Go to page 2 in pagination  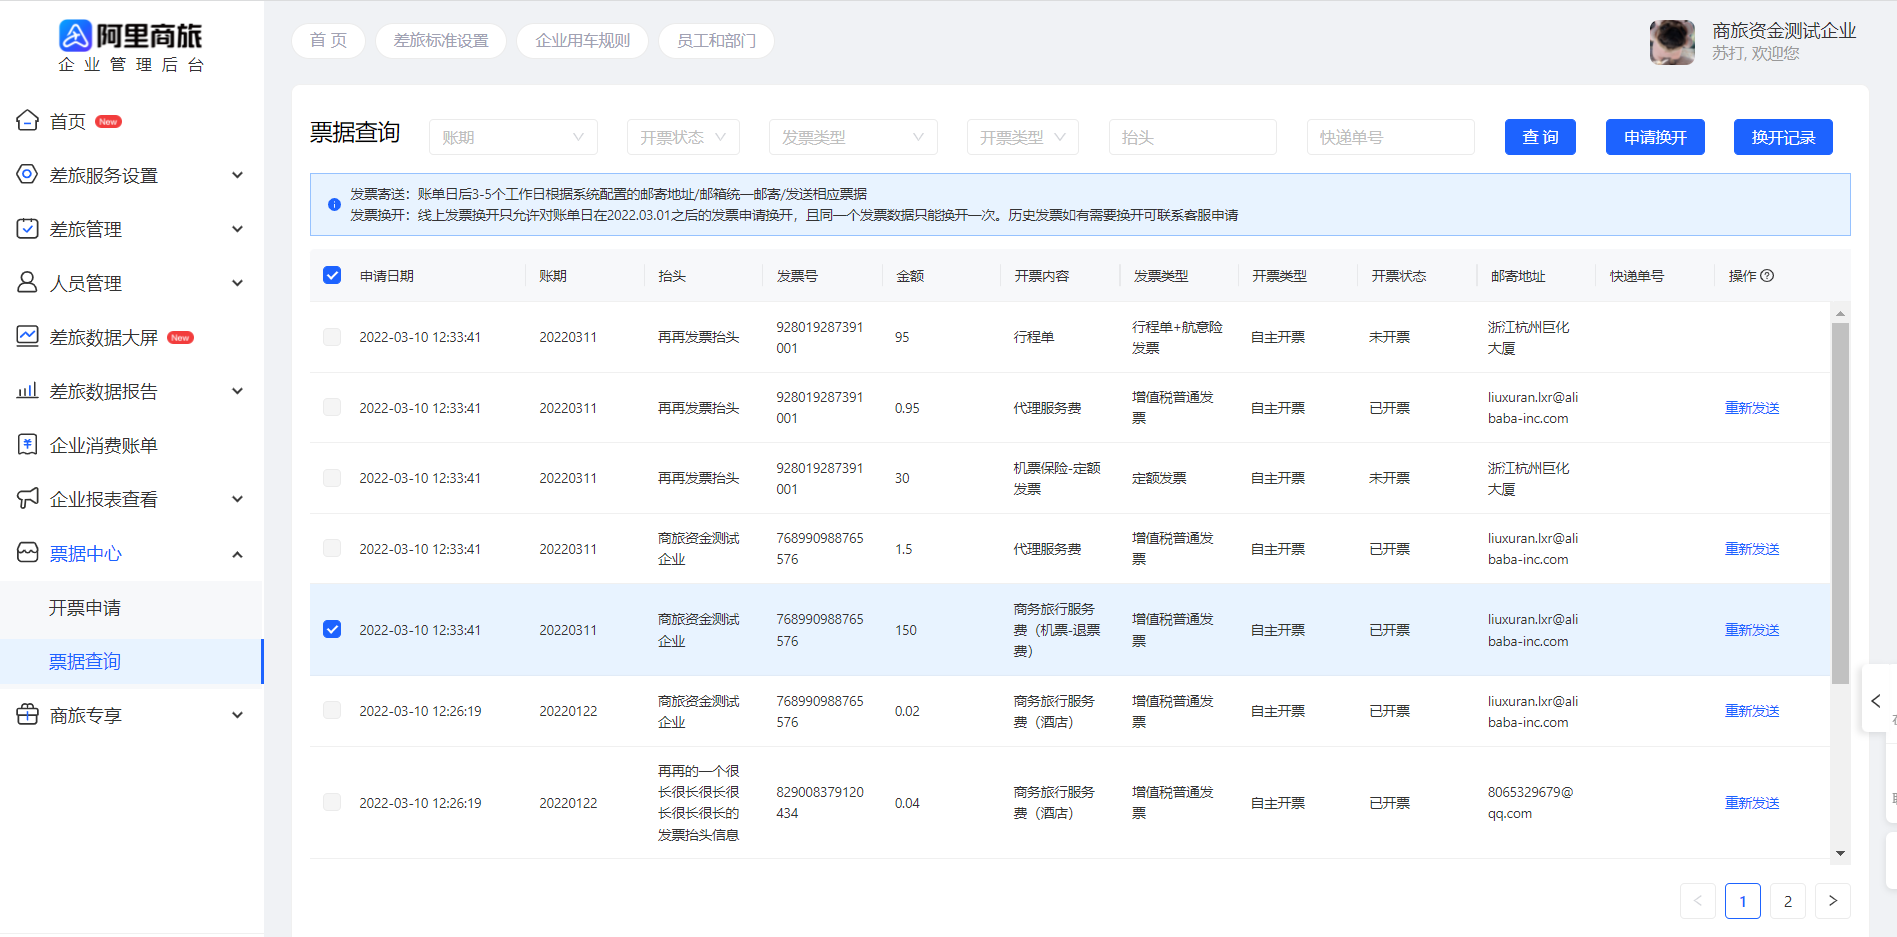pyautogui.click(x=1788, y=901)
